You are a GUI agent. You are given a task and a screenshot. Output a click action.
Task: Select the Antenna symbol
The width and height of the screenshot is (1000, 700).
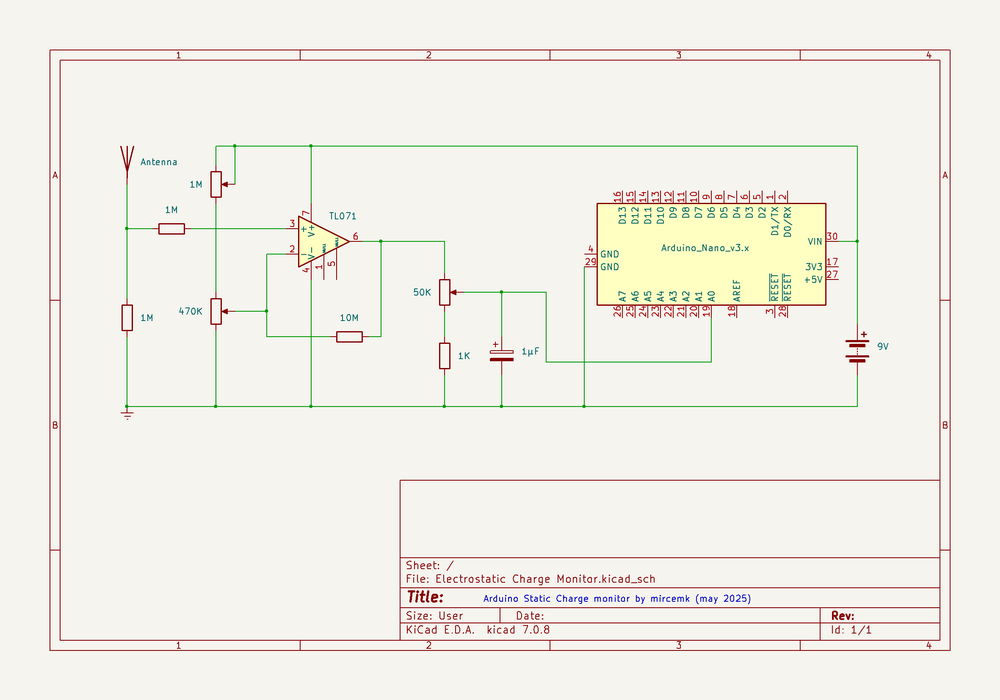click(x=127, y=159)
